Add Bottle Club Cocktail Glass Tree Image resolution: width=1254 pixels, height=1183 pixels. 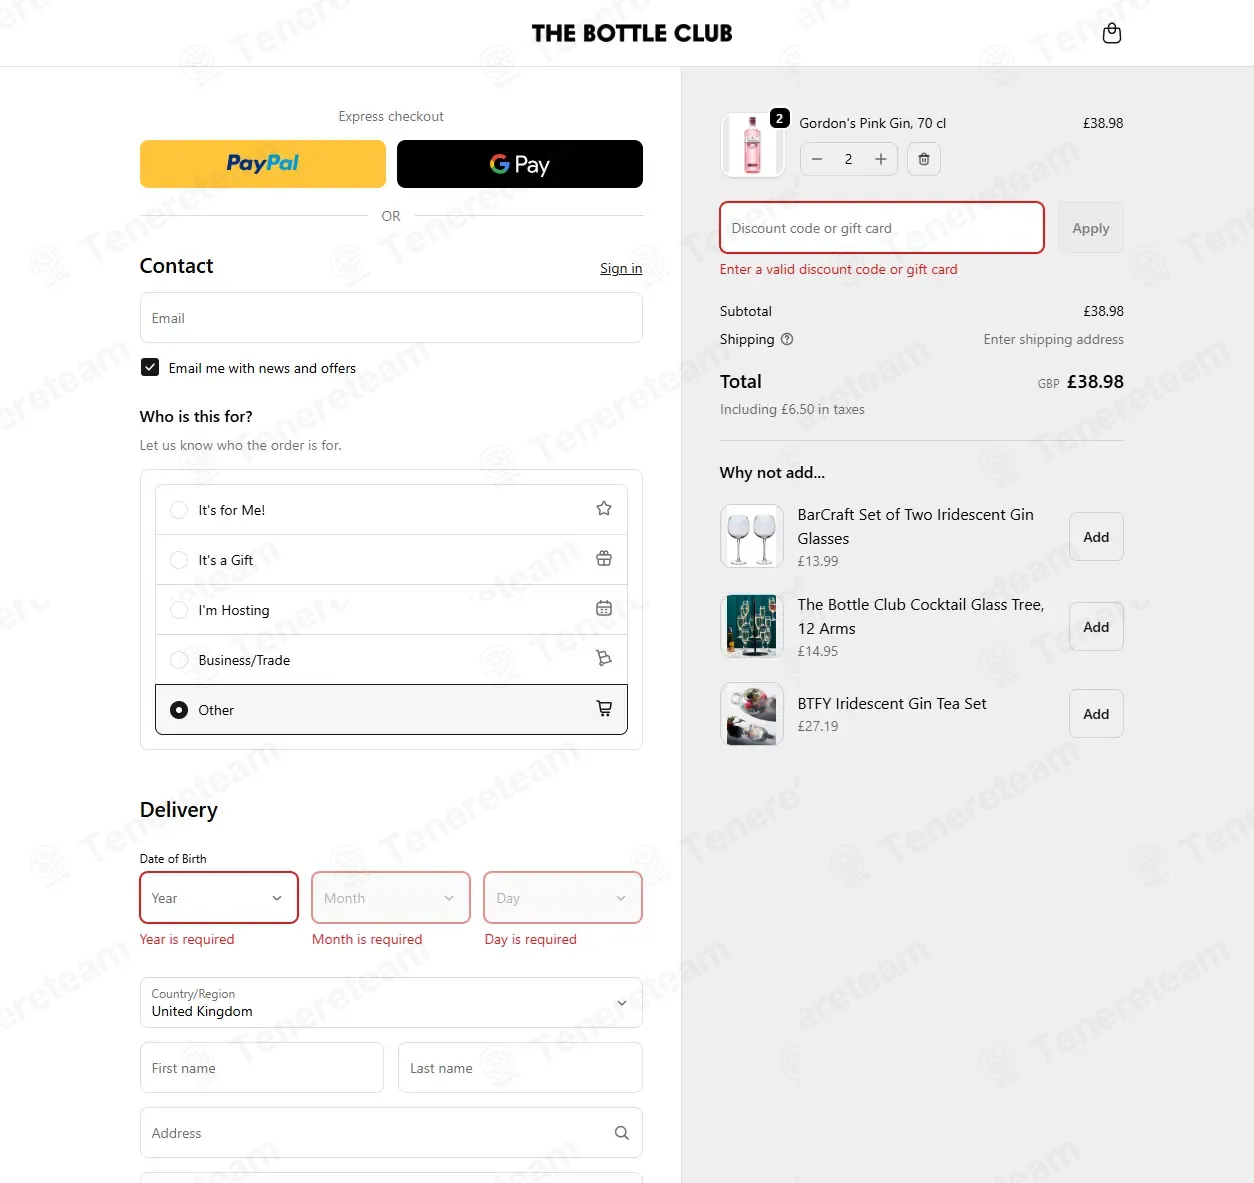[x=1096, y=627]
